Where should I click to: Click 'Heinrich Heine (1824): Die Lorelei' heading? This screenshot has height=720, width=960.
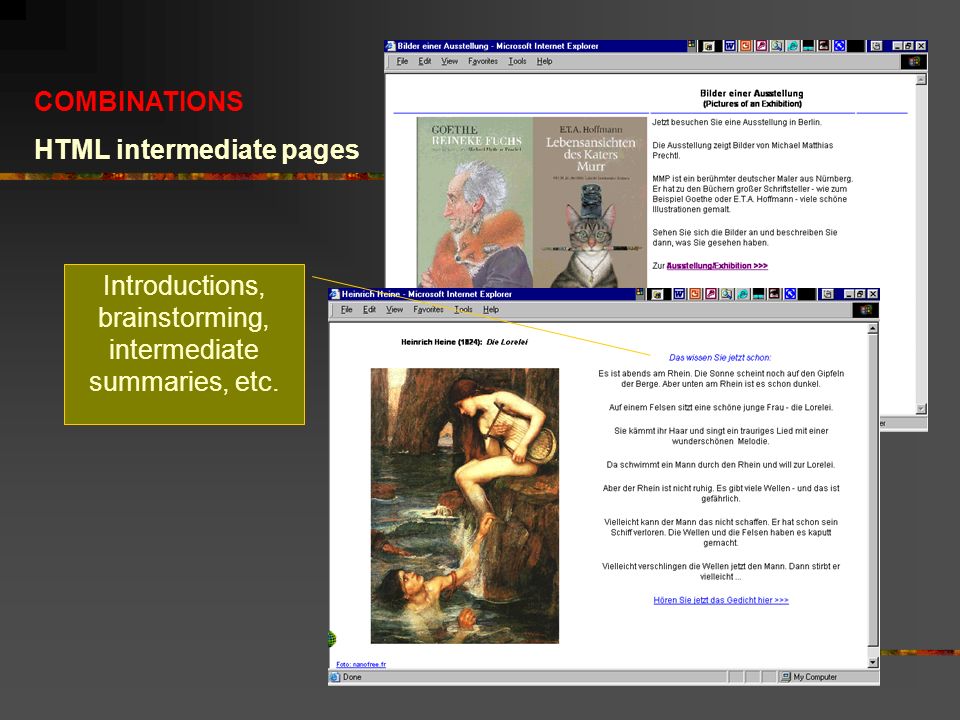[x=464, y=342]
